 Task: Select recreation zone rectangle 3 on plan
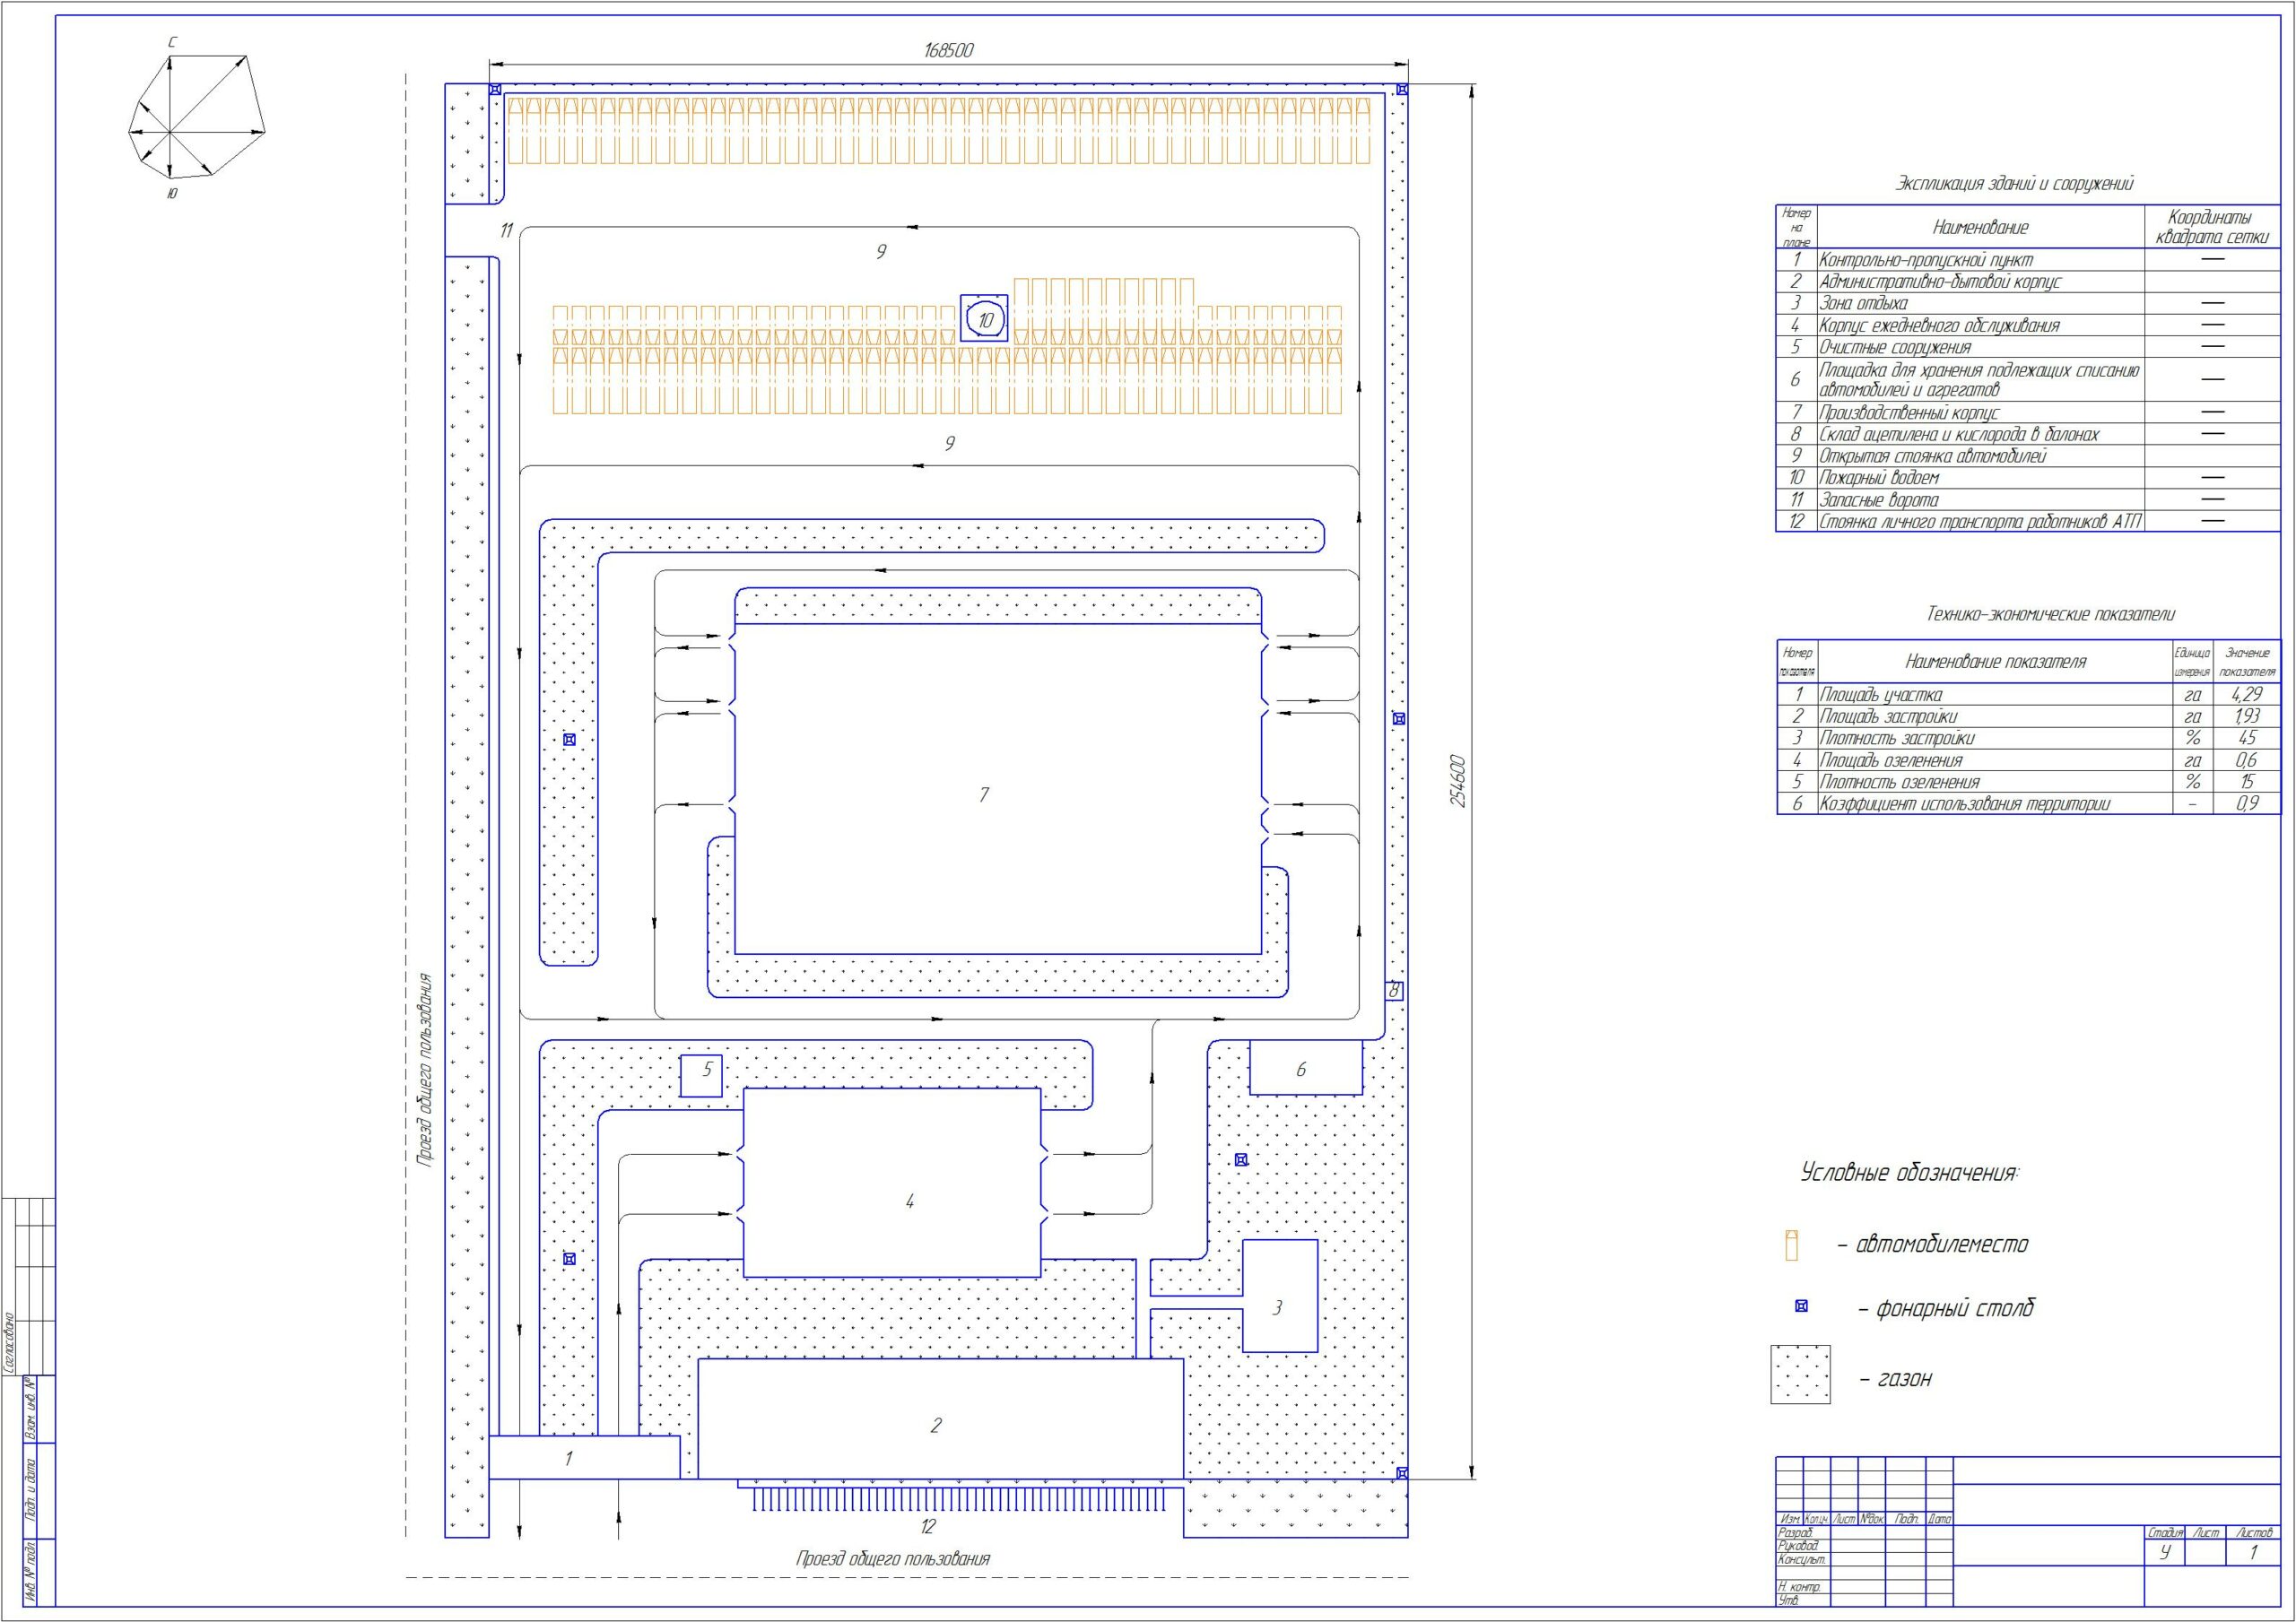(x=1280, y=1296)
